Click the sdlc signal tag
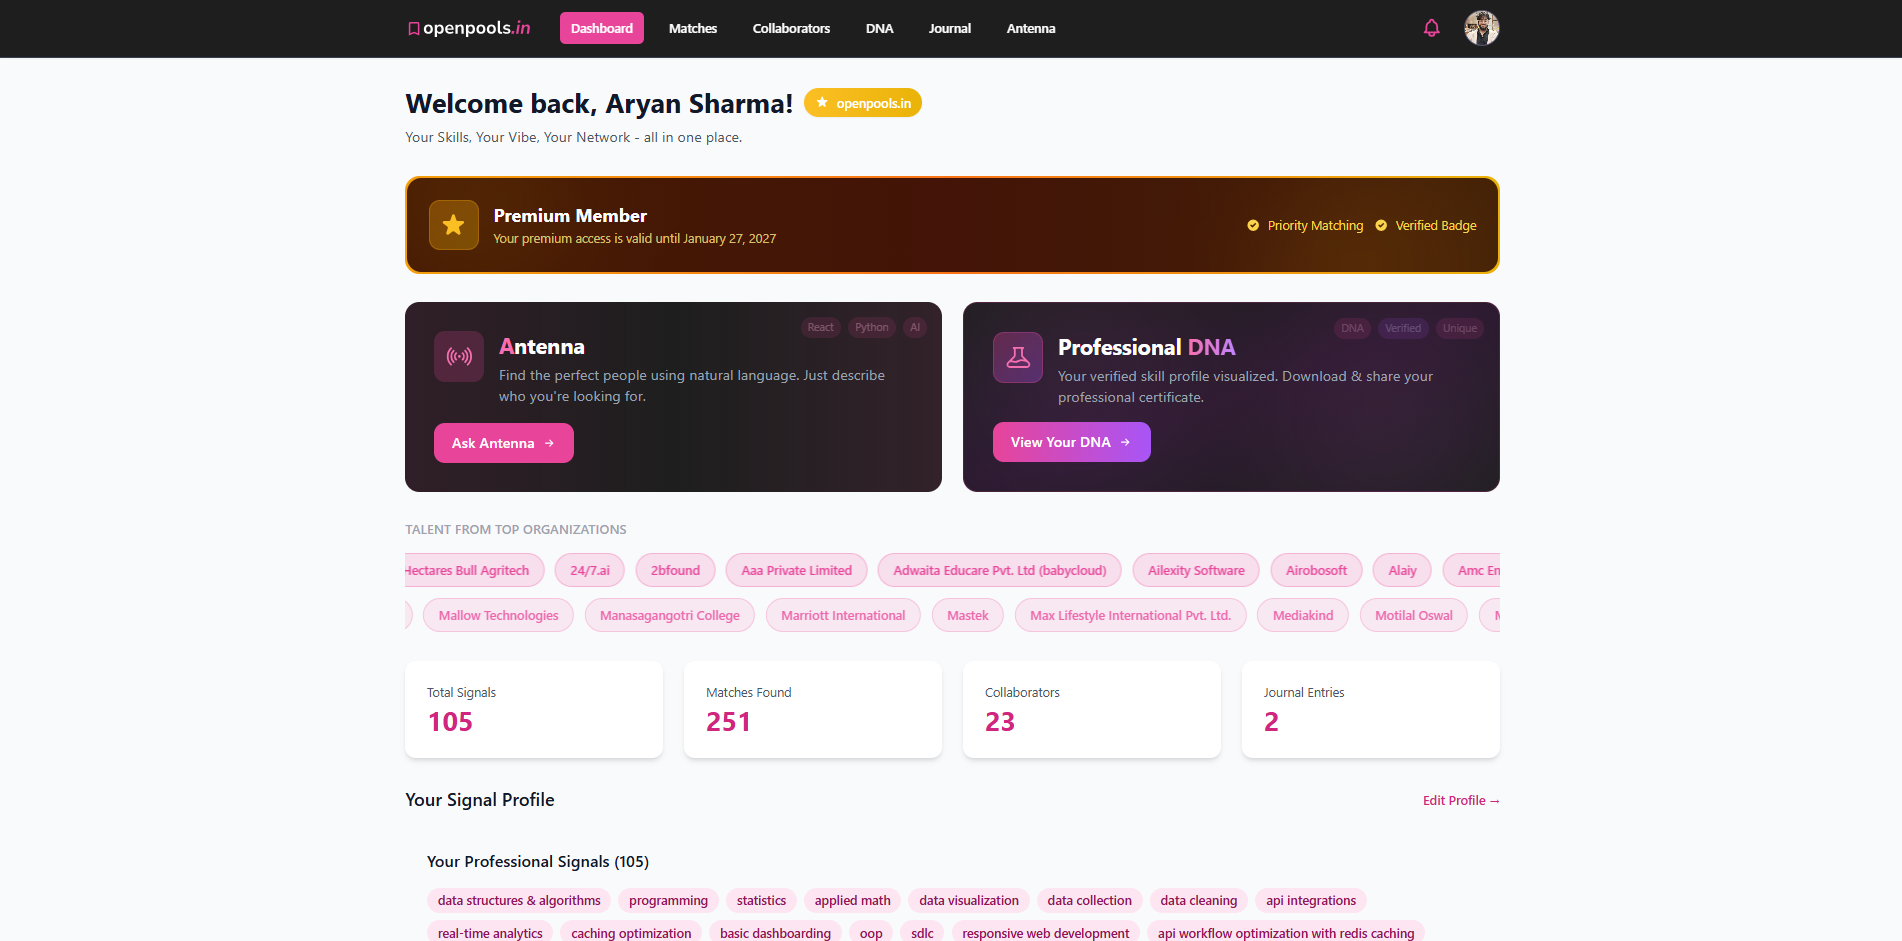 tap(922, 932)
